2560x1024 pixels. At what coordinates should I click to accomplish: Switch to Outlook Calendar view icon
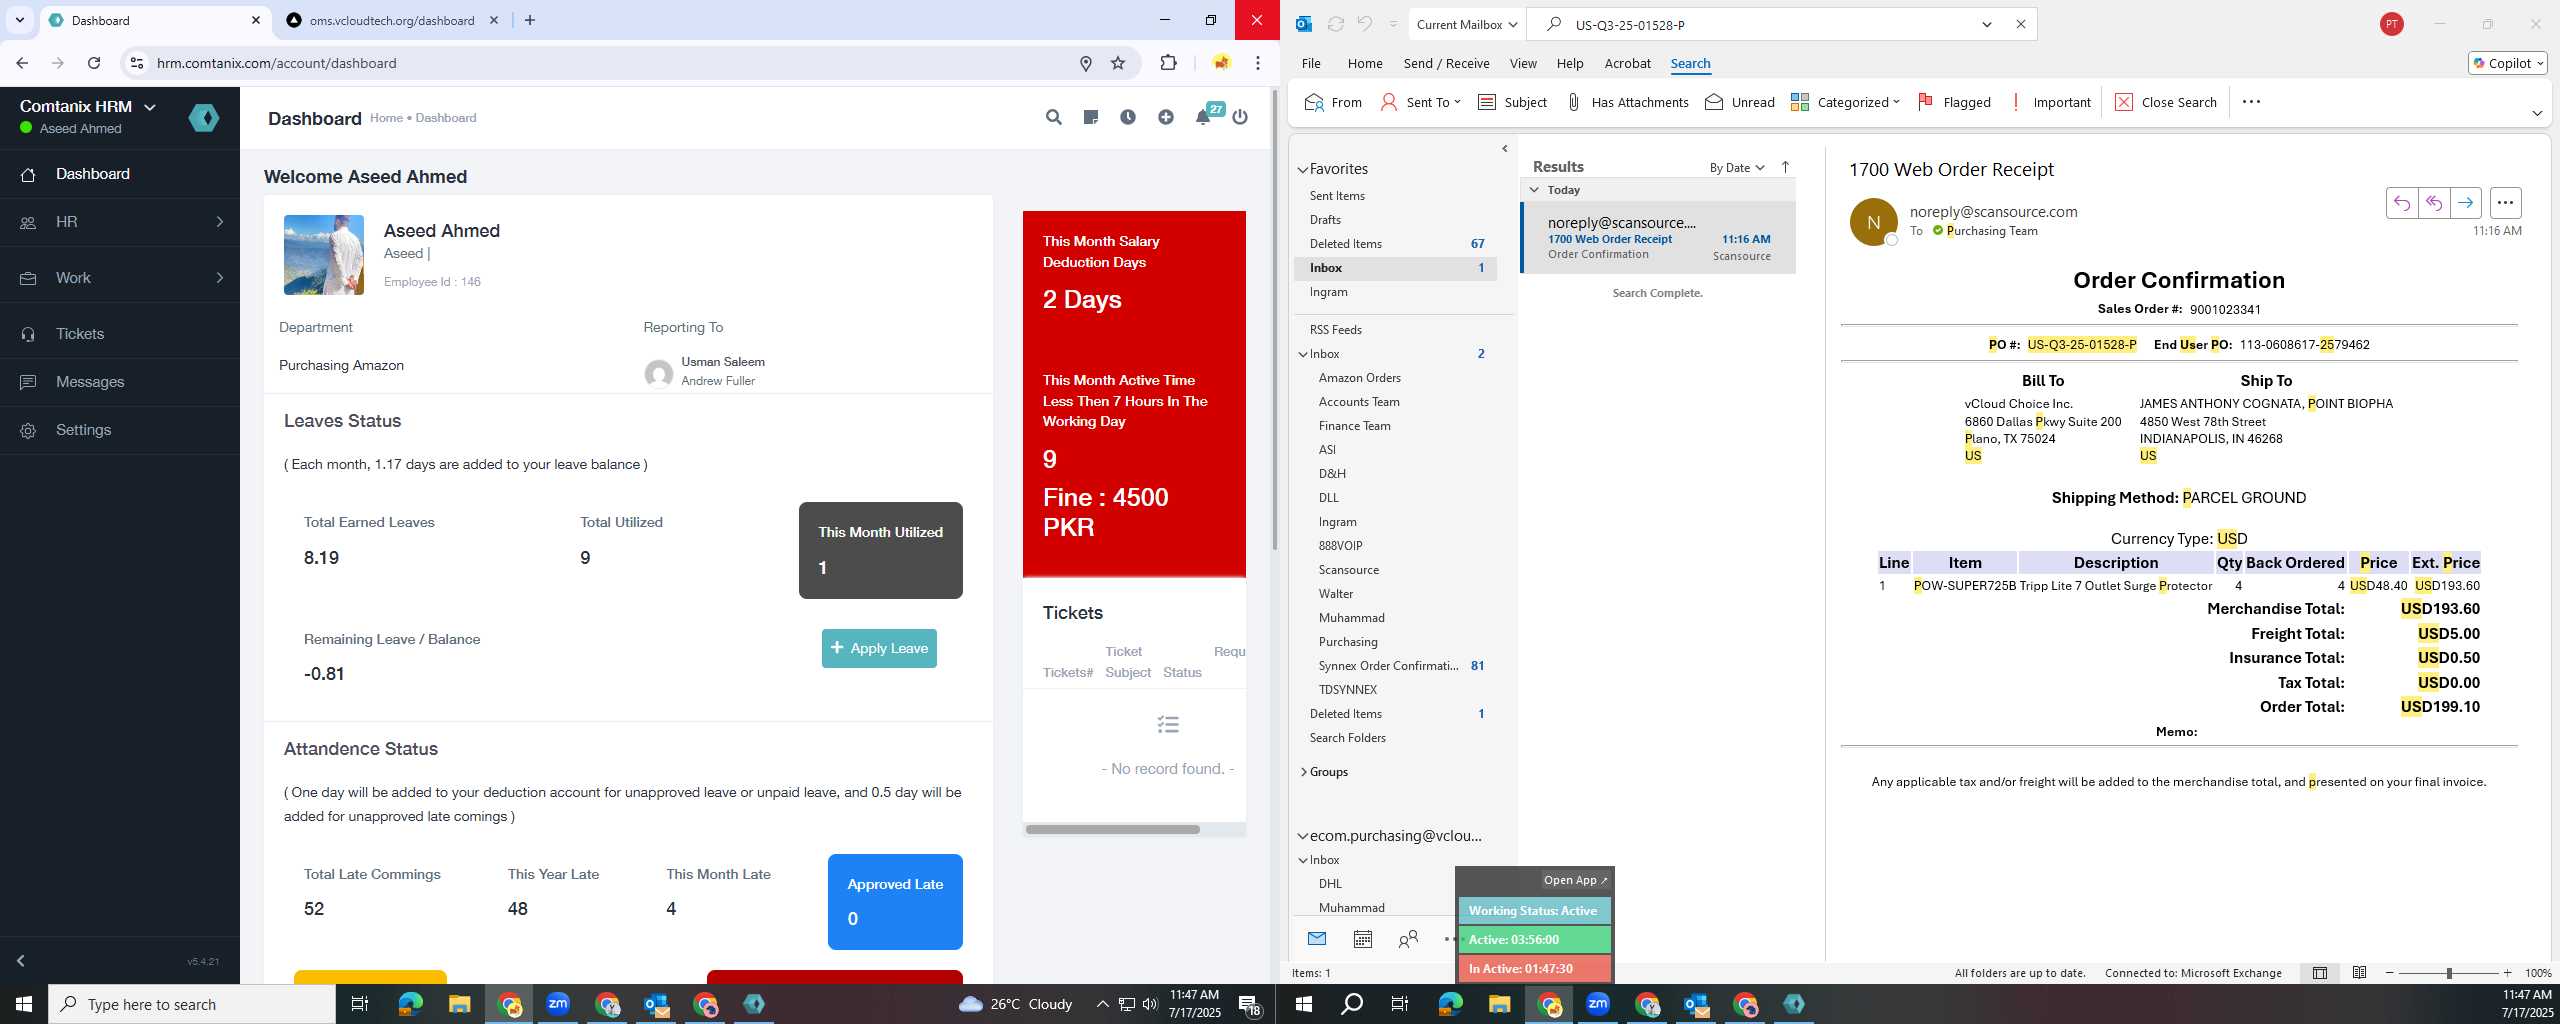[x=1362, y=939]
